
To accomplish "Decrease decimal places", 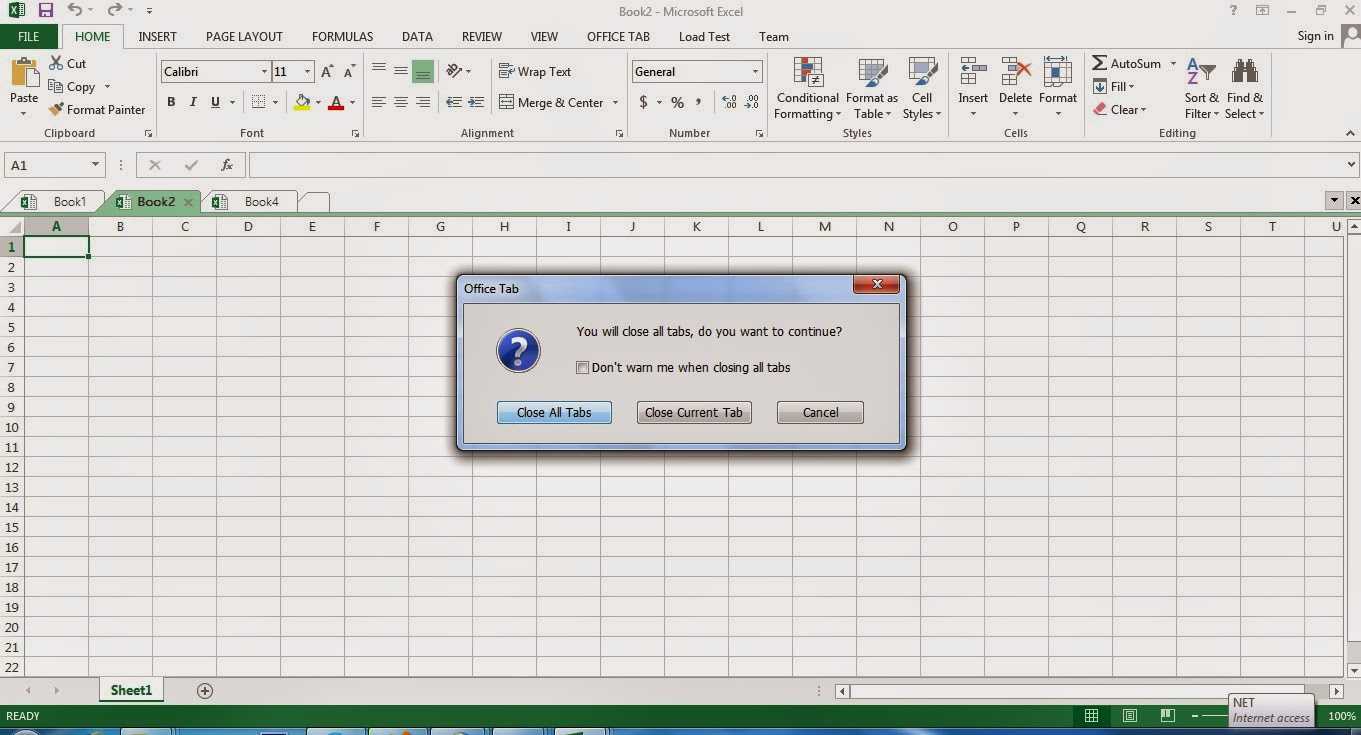I will 752,102.
